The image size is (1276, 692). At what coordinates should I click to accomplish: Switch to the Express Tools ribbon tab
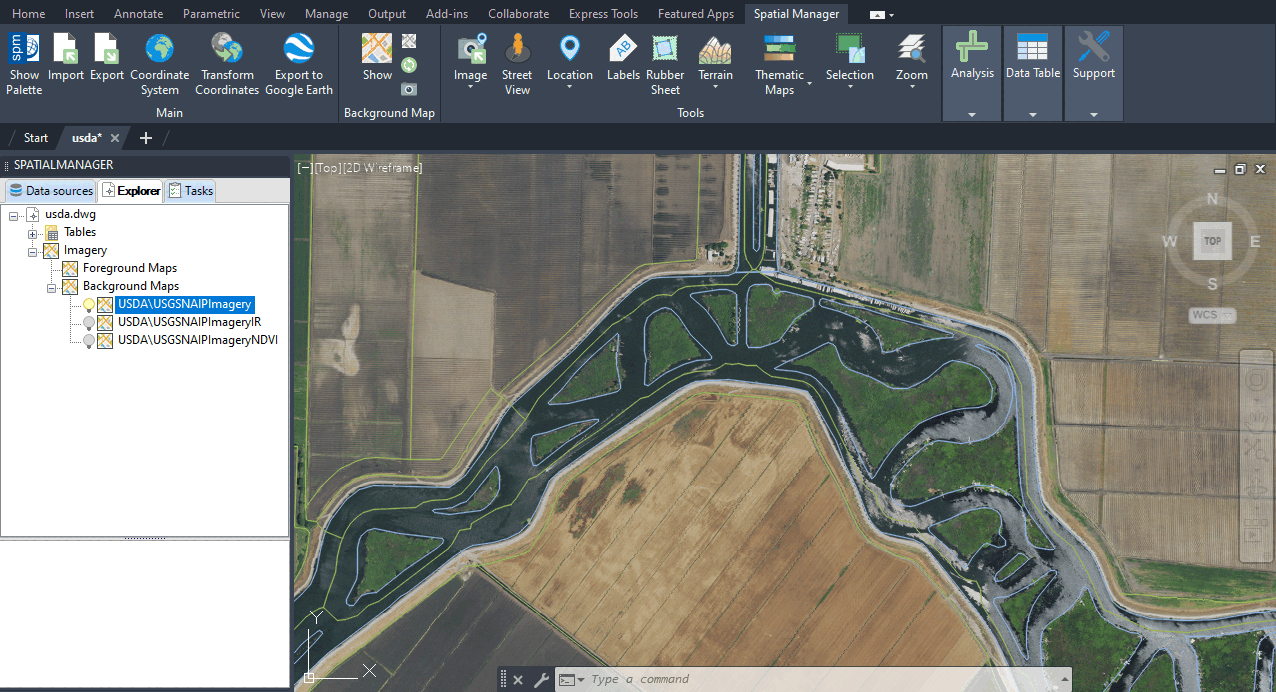[x=603, y=14]
